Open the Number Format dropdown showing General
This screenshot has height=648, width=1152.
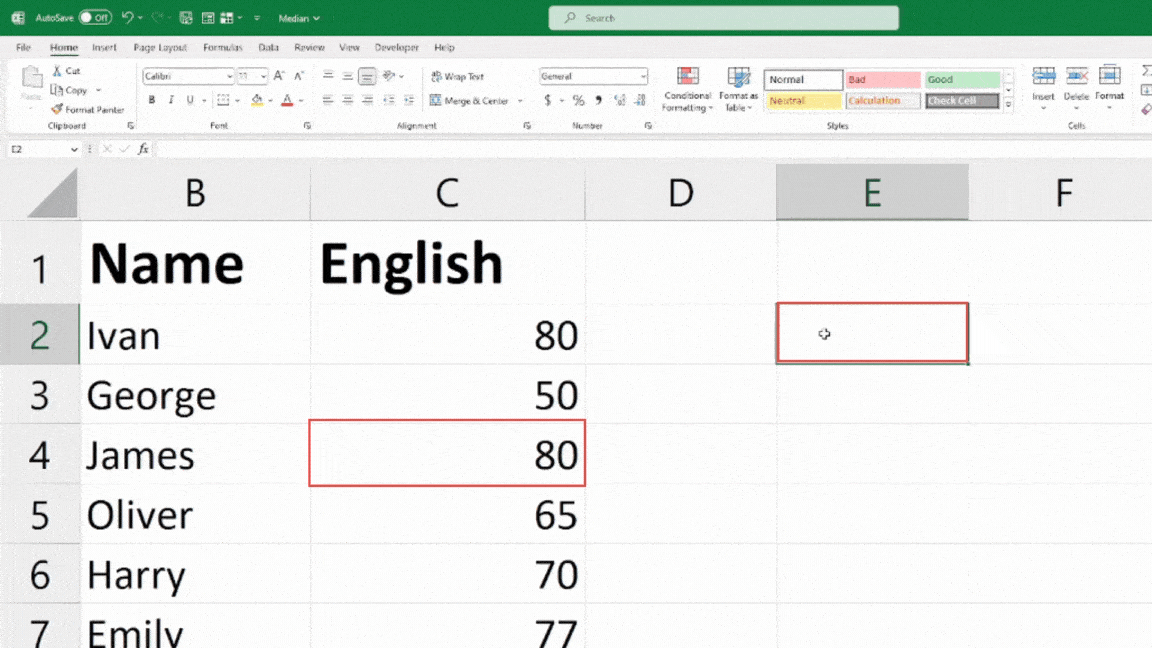click(x=593, y=76)
